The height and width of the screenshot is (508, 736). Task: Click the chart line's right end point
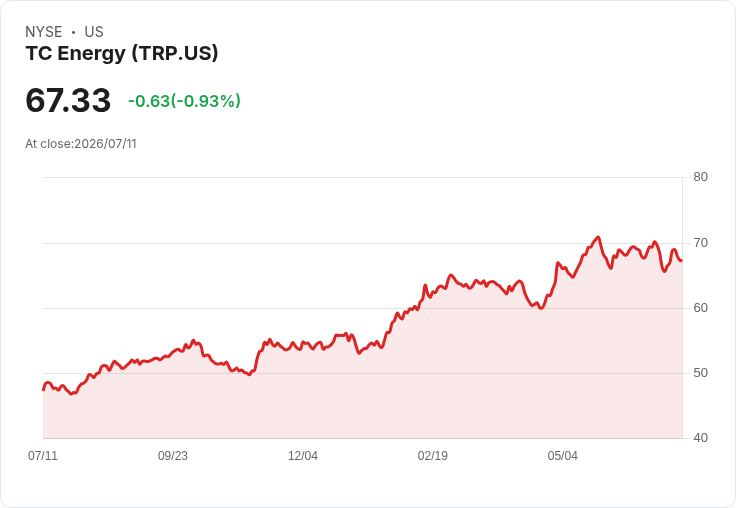(682, 261)
